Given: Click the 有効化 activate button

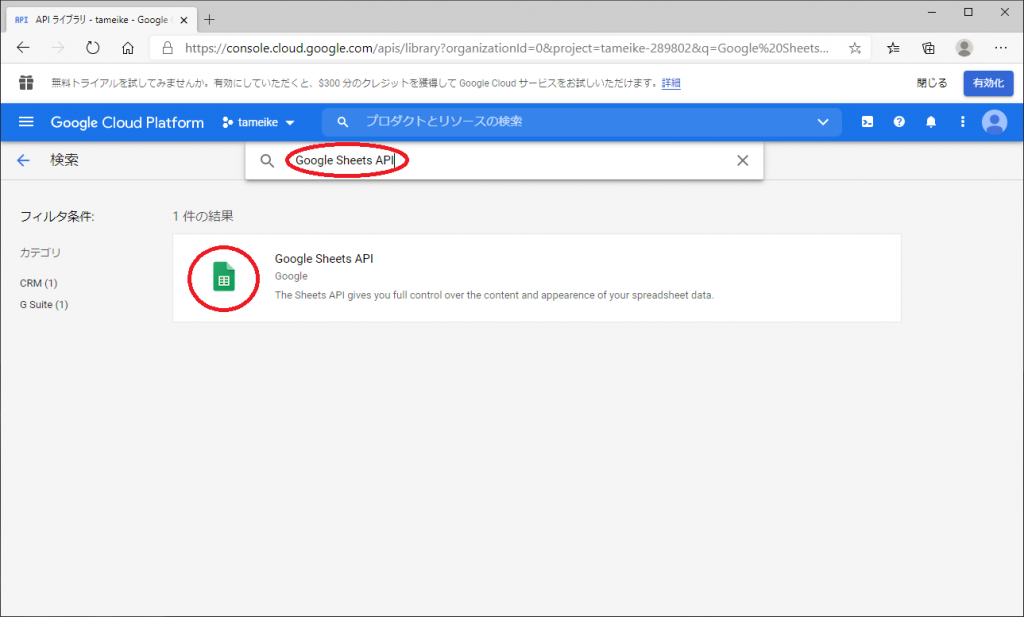Looking at the screenshot, I should click(988, 83).
